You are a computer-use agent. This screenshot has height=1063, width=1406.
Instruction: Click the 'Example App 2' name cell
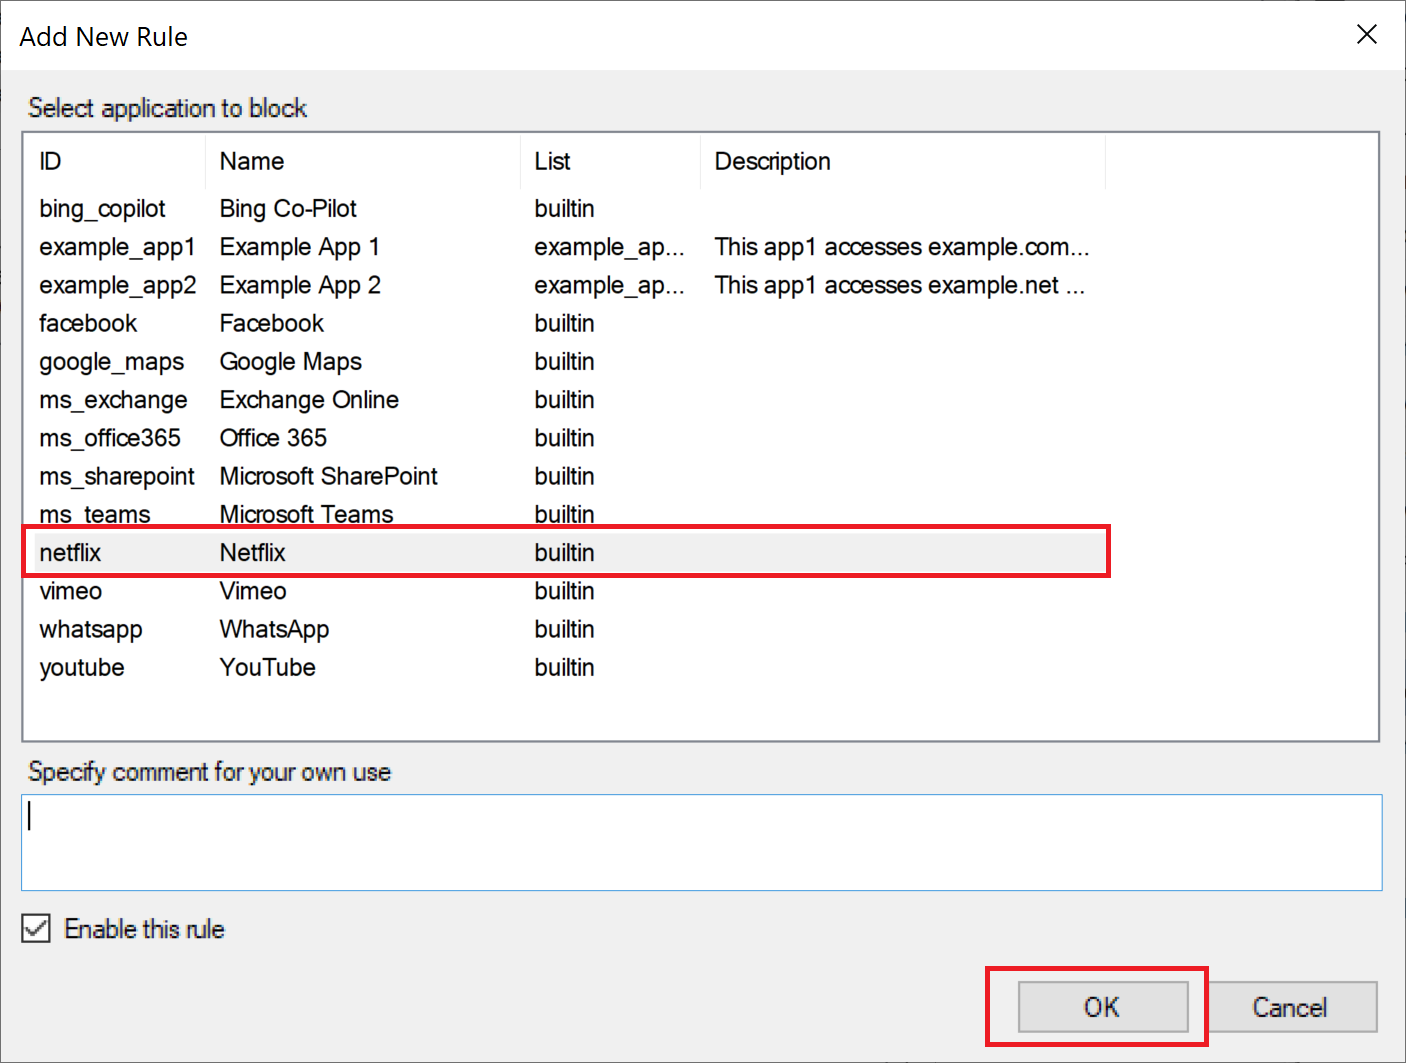click(x=300, y=285)
